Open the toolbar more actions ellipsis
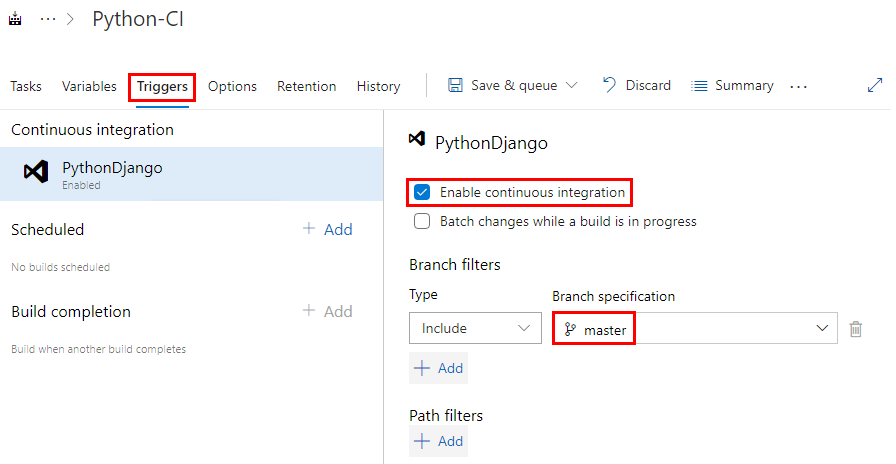 (798, 87)
